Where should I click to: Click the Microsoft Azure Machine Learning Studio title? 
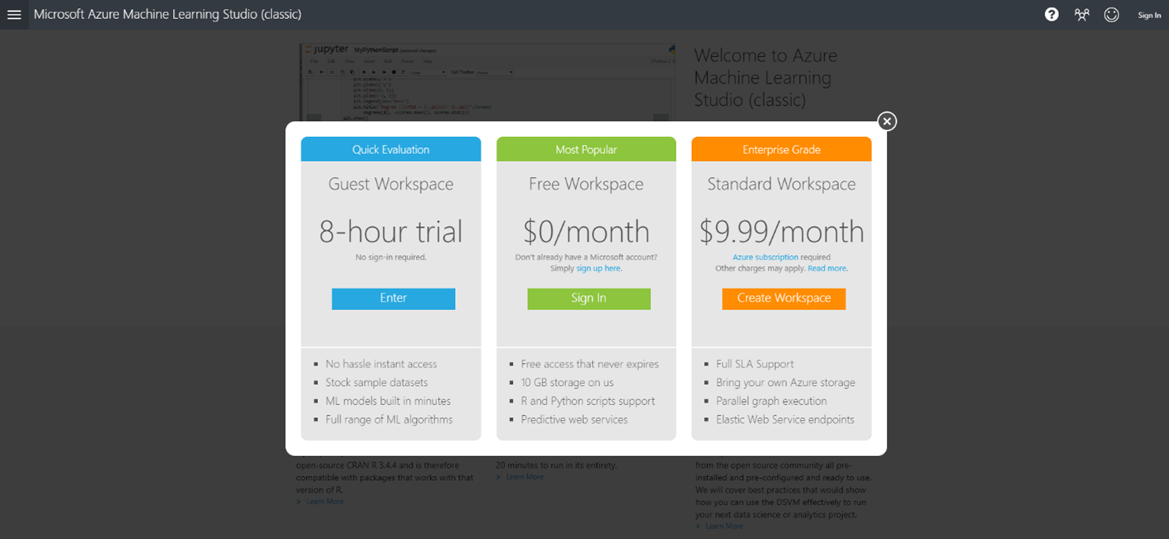pyautogui.click(x=168, y=14)
